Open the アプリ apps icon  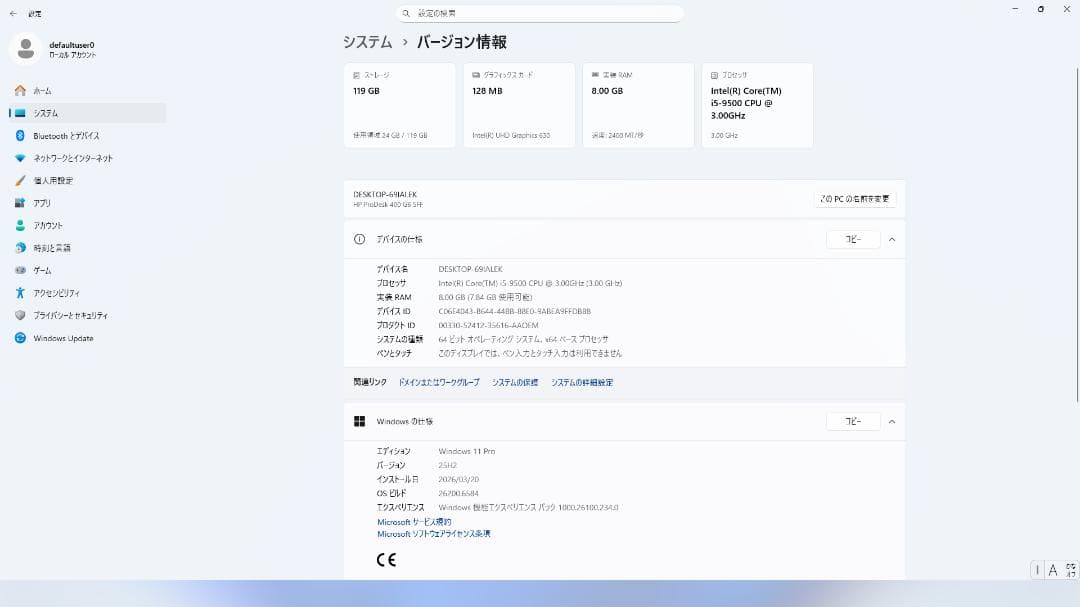pos(20,203)
